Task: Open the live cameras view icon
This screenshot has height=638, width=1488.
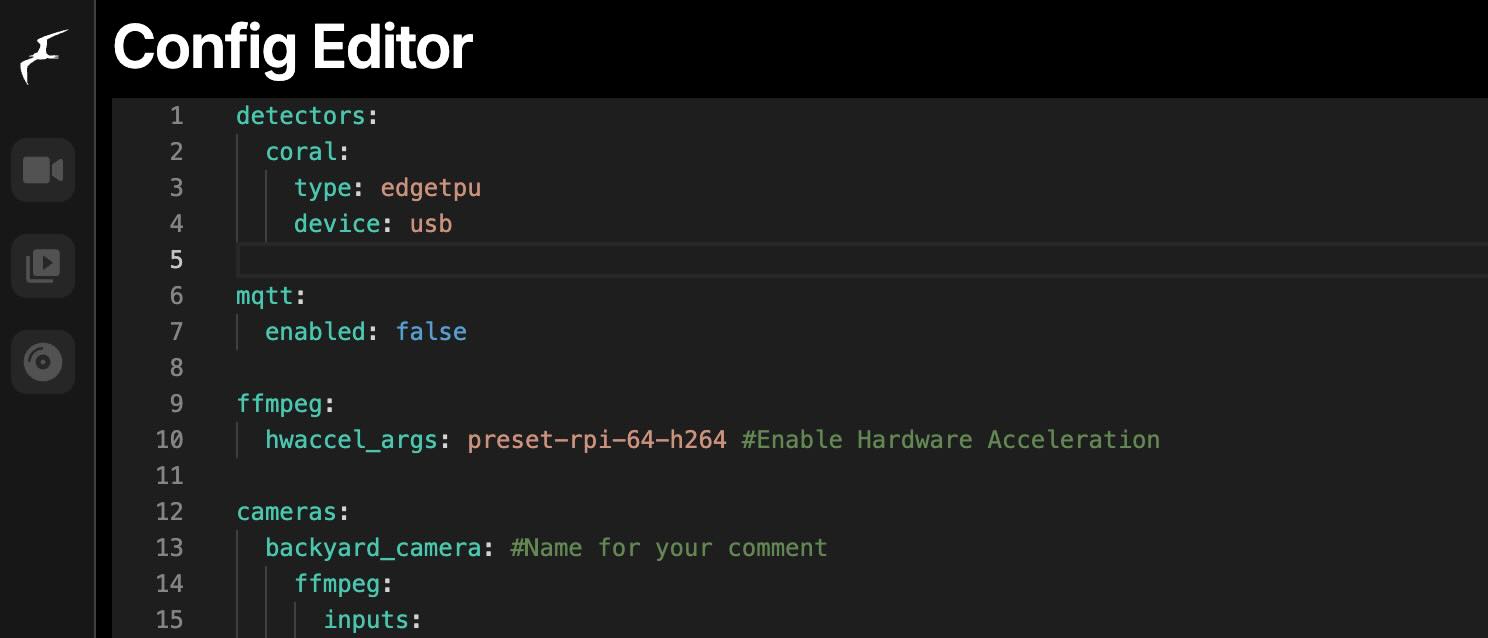Action: pos(43,170)
